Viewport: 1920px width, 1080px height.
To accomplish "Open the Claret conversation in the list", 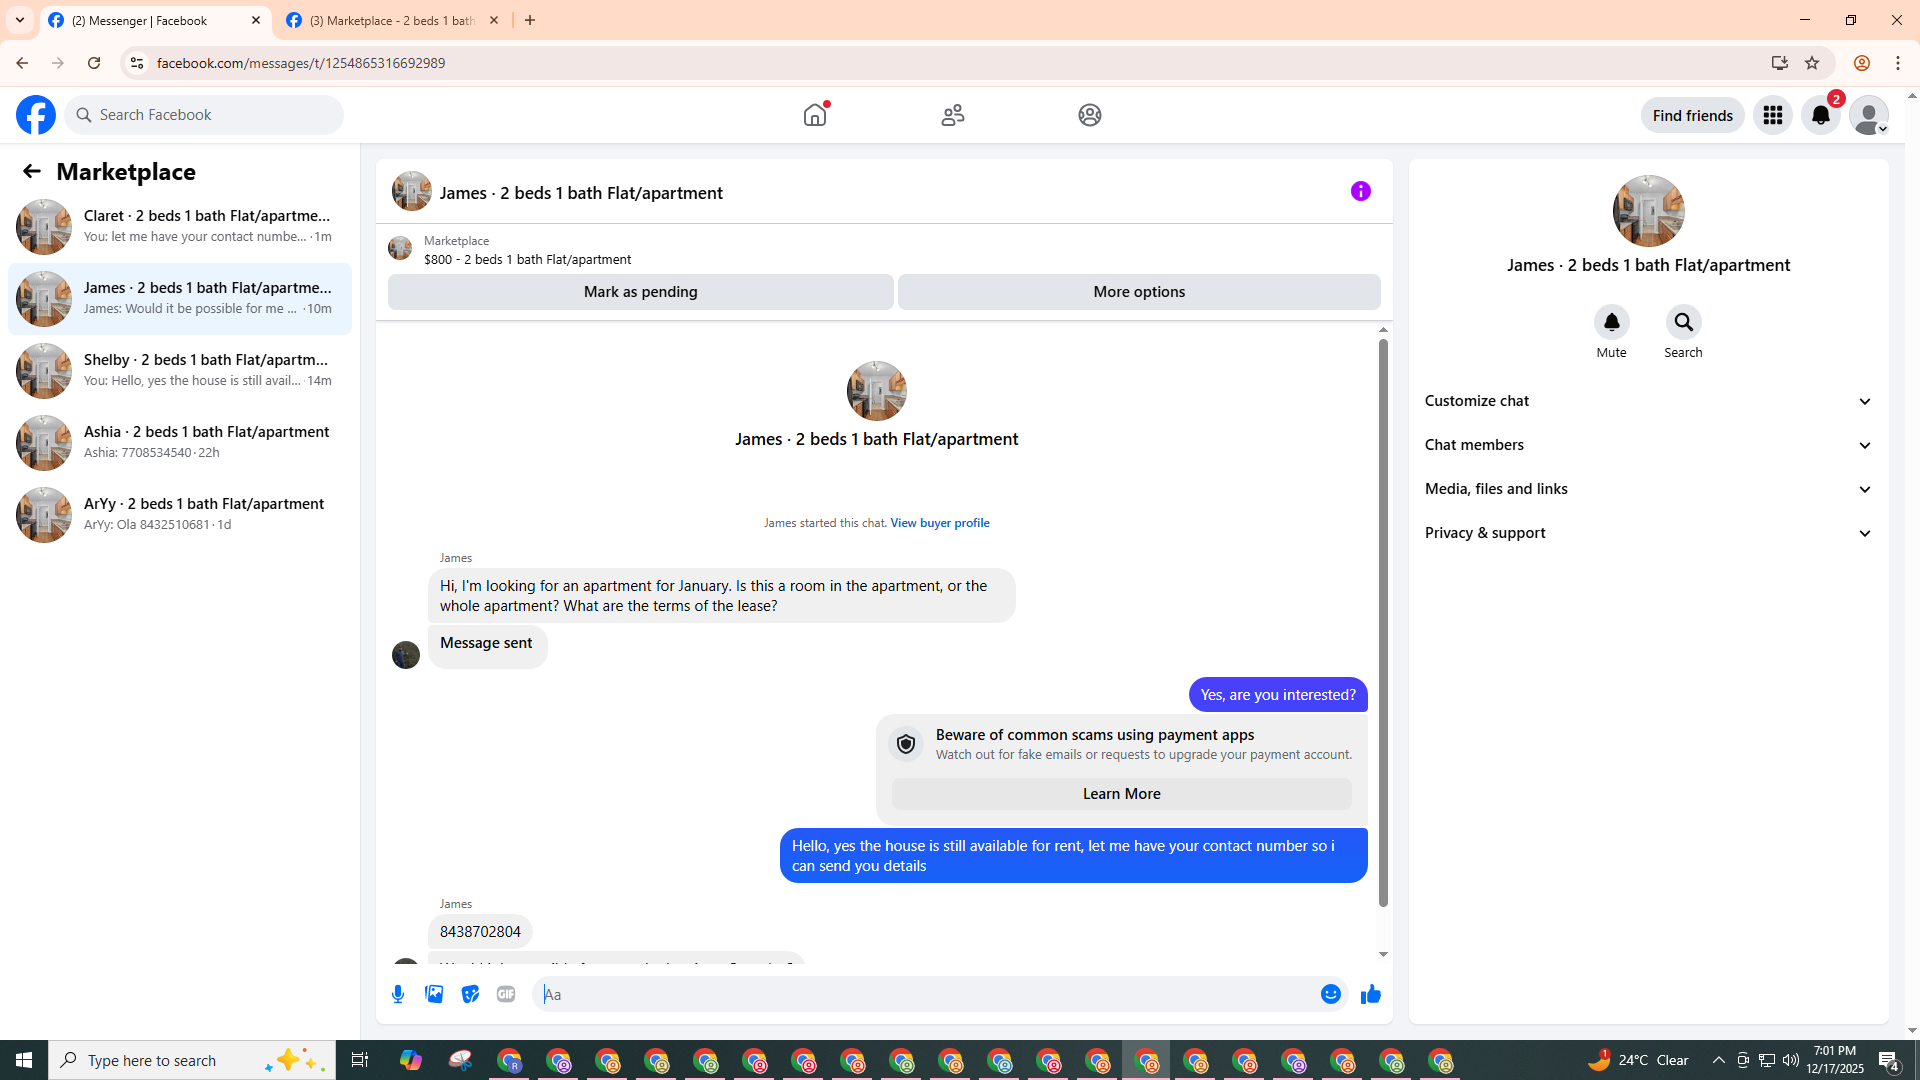I will coord(180,226).
